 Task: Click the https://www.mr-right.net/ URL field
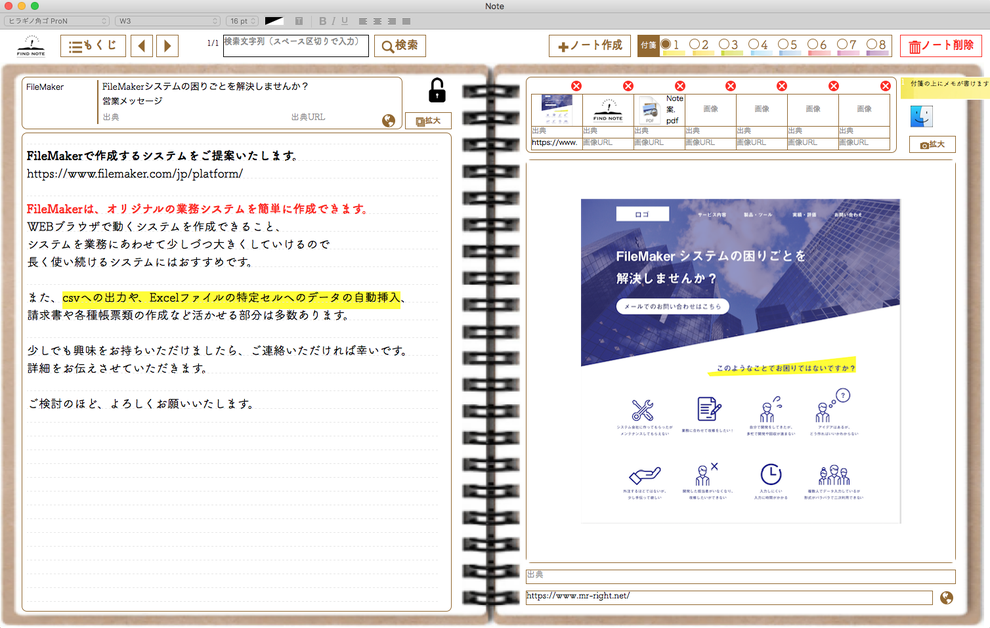[729, 597]
